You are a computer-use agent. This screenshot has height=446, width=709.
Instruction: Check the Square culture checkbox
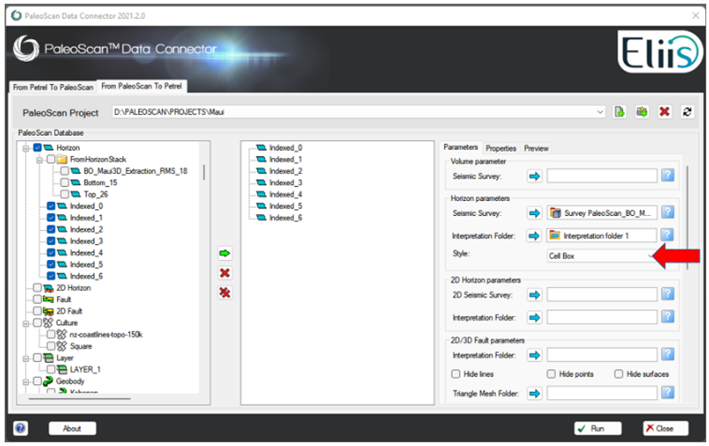coord(51,346)
